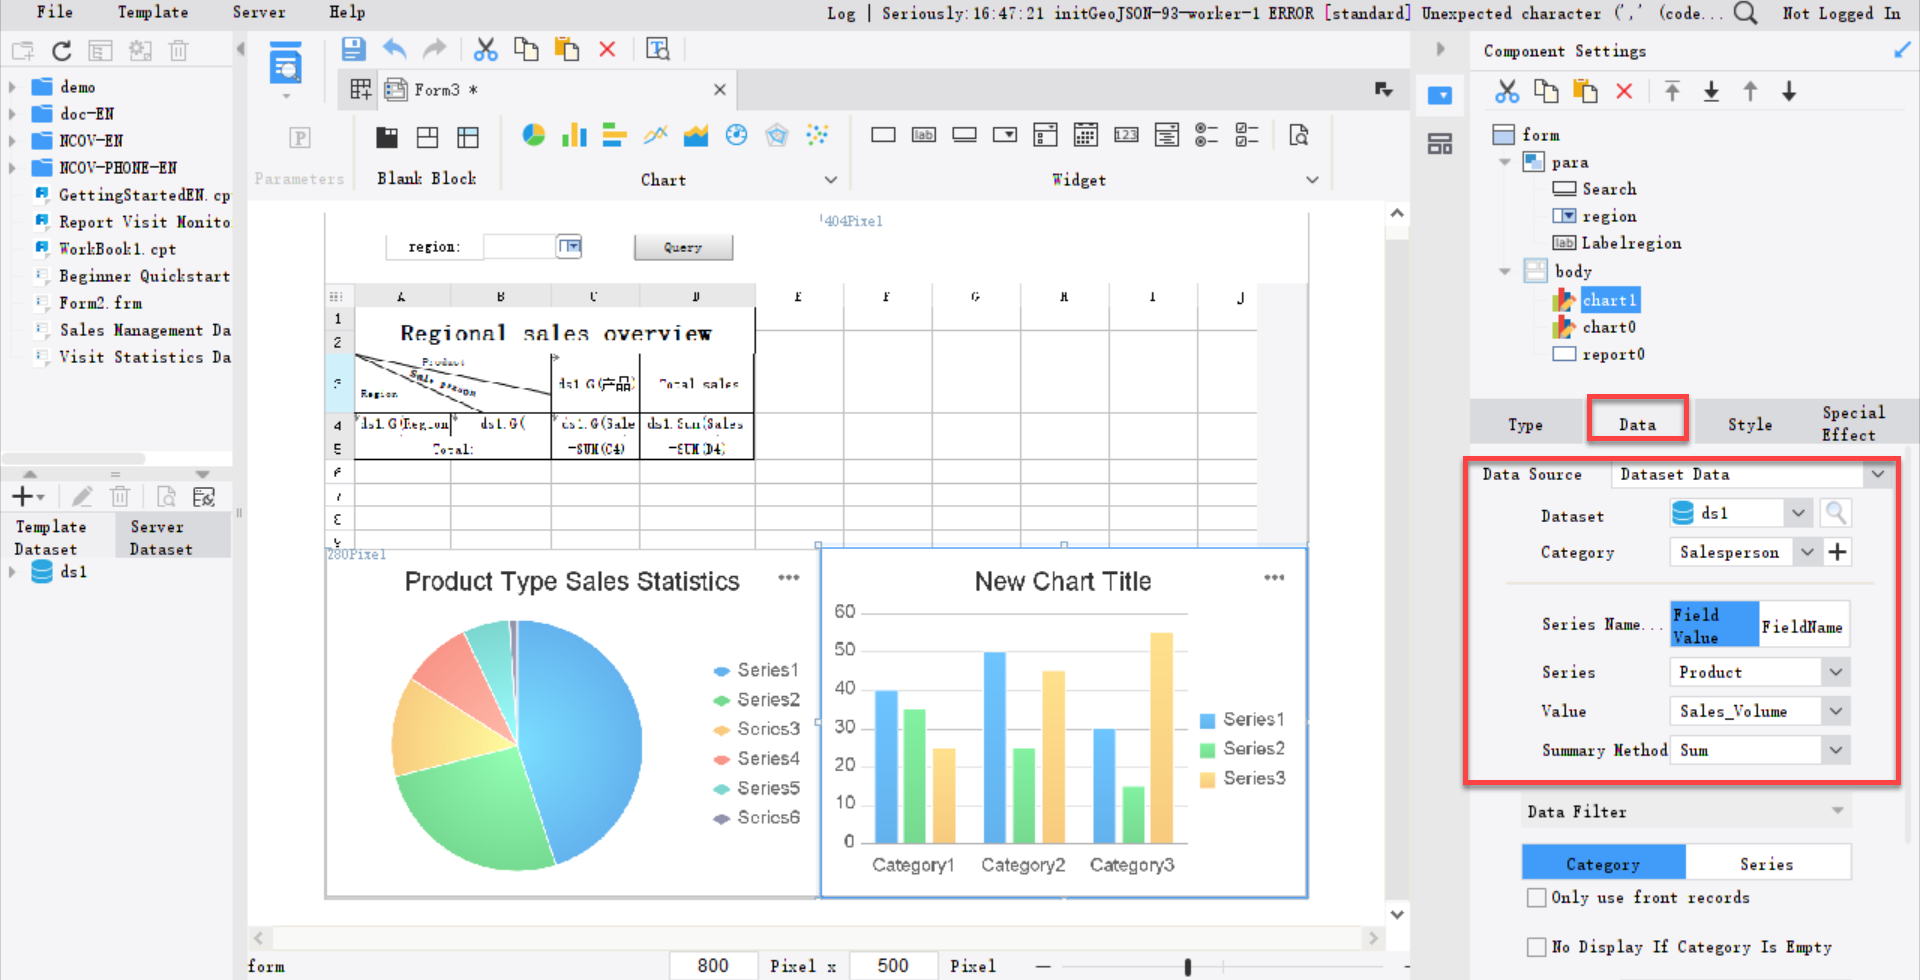Insert a scatter chart from Chart group
The height and width of the screenshot is (980, 1920).
coord(818,135)
